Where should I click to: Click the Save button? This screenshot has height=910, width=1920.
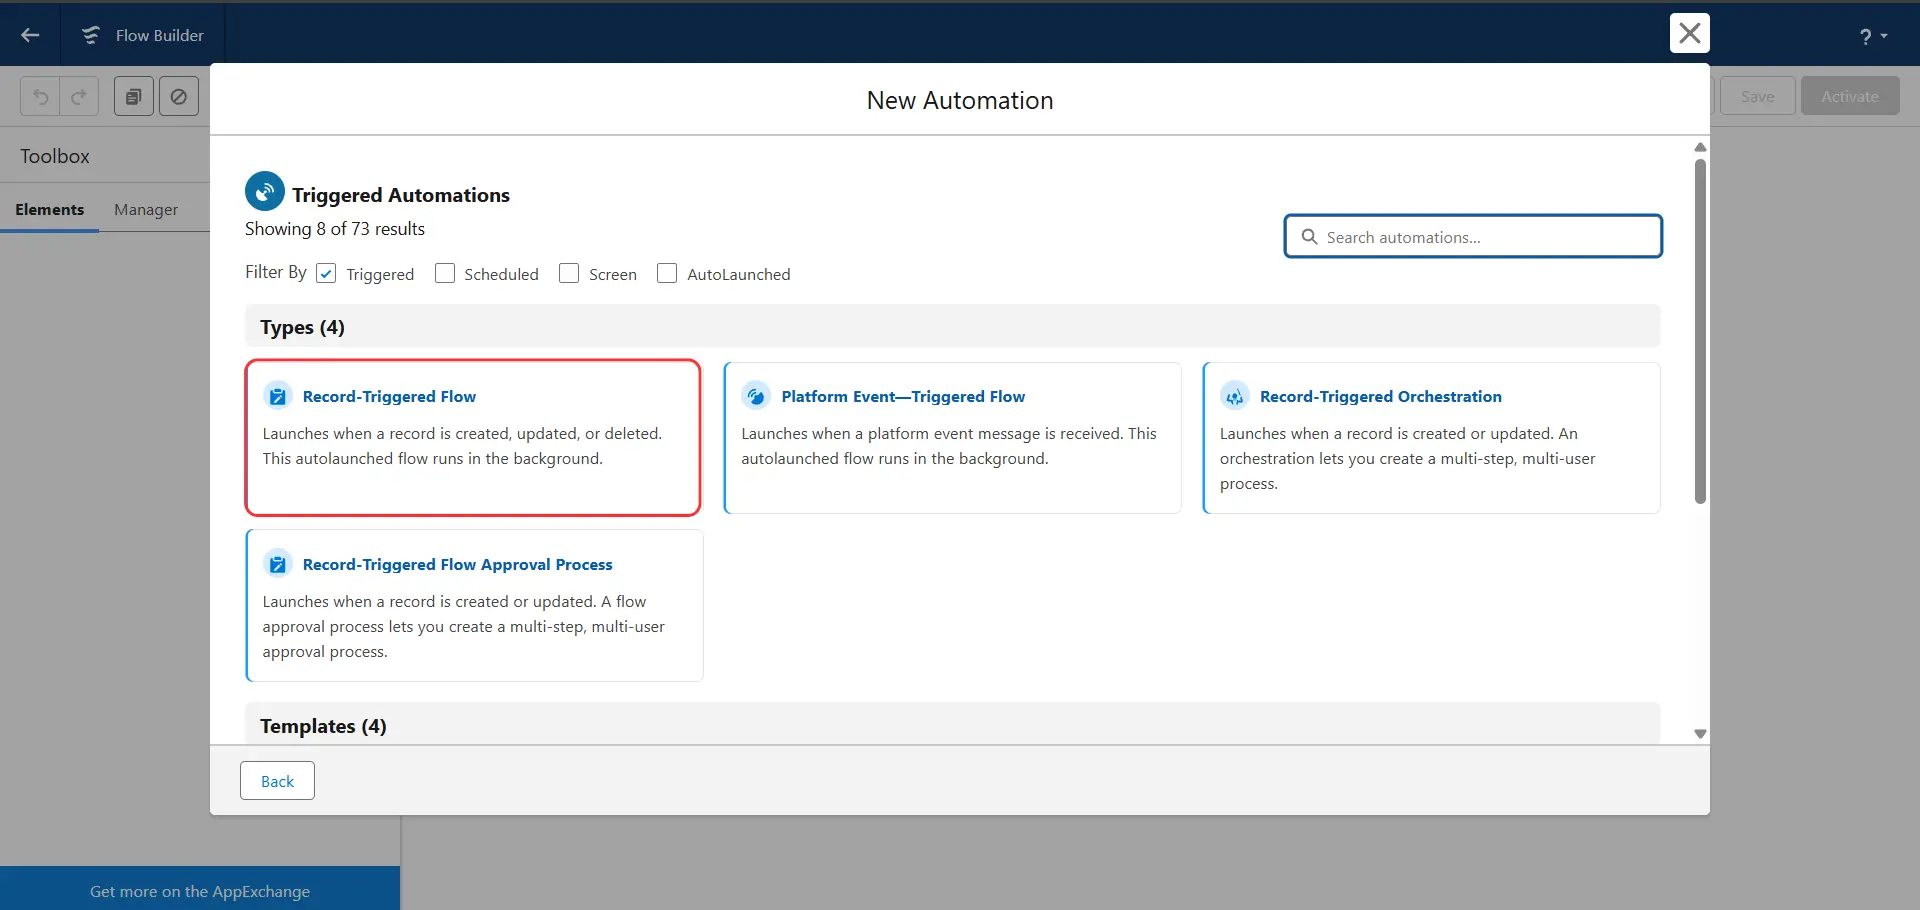click(x=1757, y=96)
